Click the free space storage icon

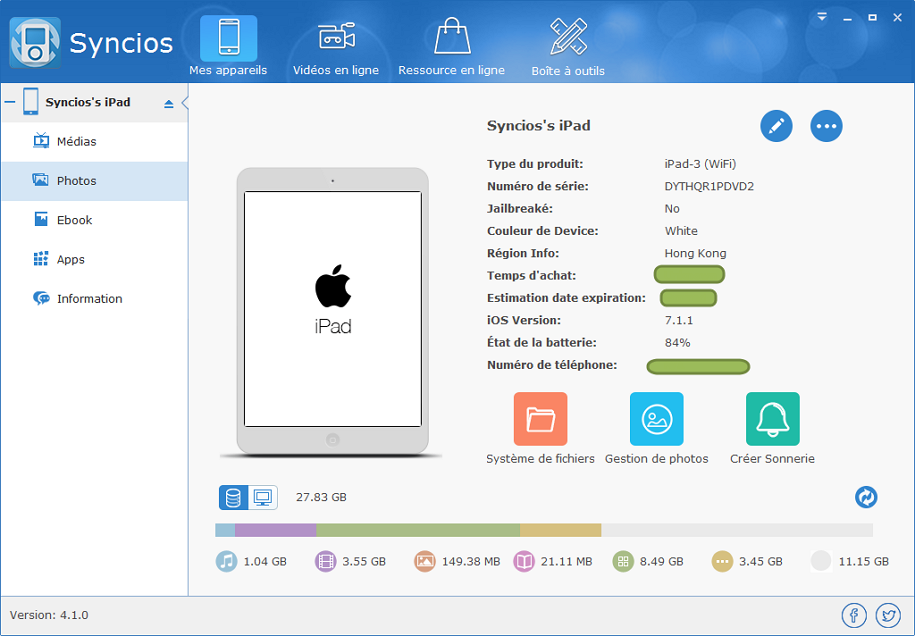(821, 561)
